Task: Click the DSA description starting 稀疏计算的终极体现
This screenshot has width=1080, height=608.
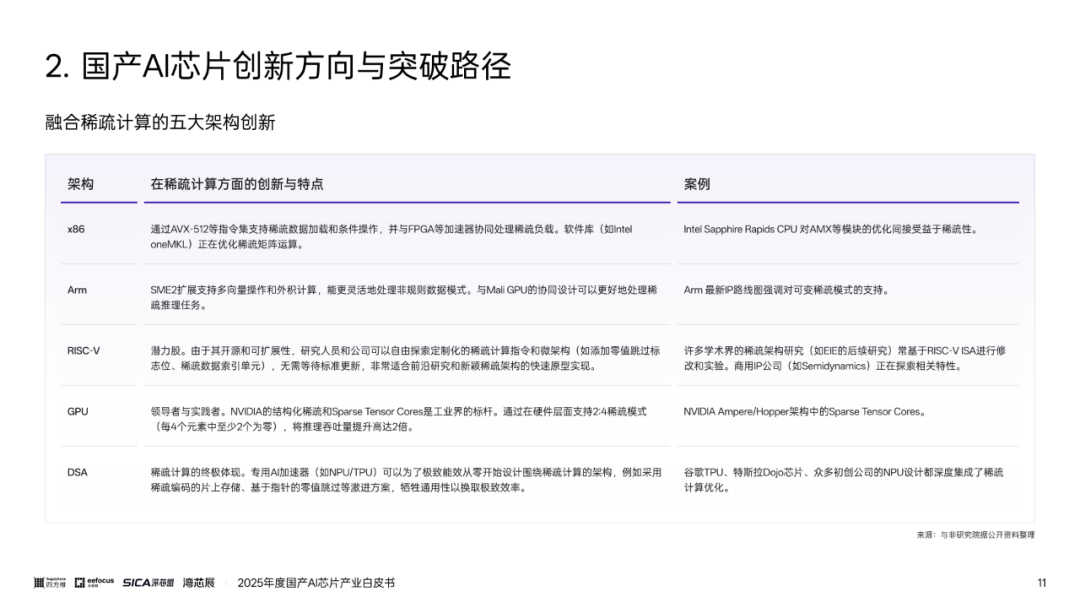Action: 406,480
